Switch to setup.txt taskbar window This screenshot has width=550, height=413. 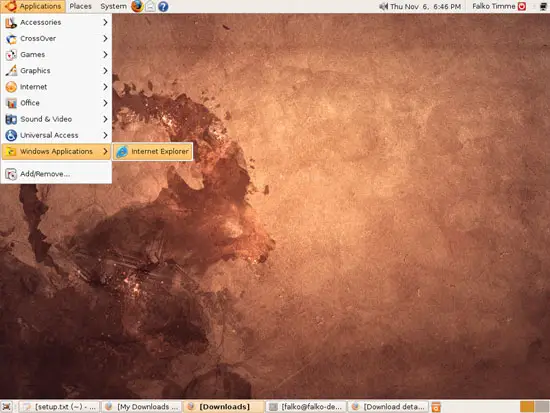pos(59,407)
